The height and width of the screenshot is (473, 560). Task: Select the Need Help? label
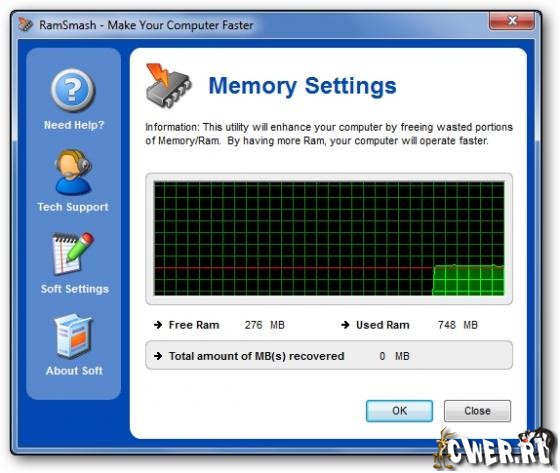74,125
